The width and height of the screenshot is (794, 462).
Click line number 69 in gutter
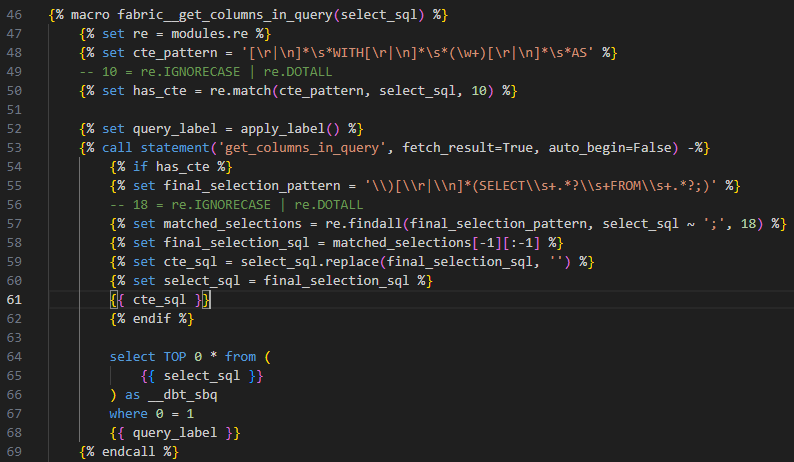pyautogui.click(x=14, y=452)
